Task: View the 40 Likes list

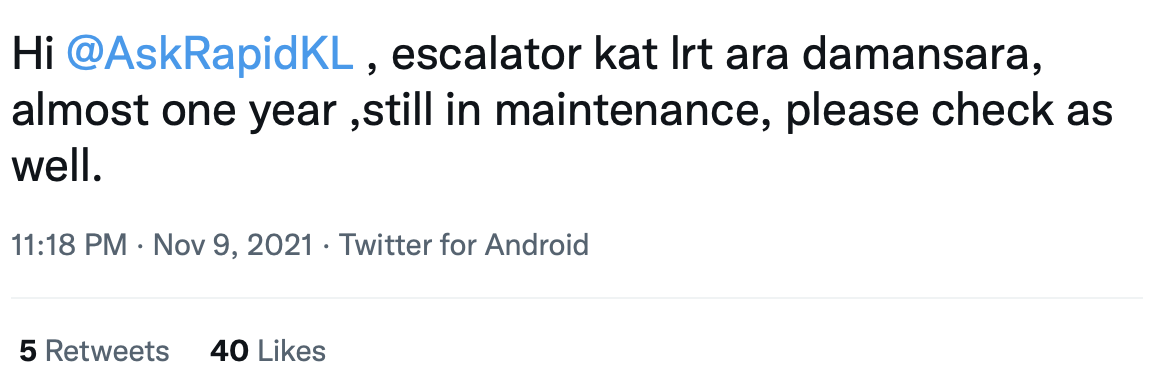Action: tap(267, 351)
